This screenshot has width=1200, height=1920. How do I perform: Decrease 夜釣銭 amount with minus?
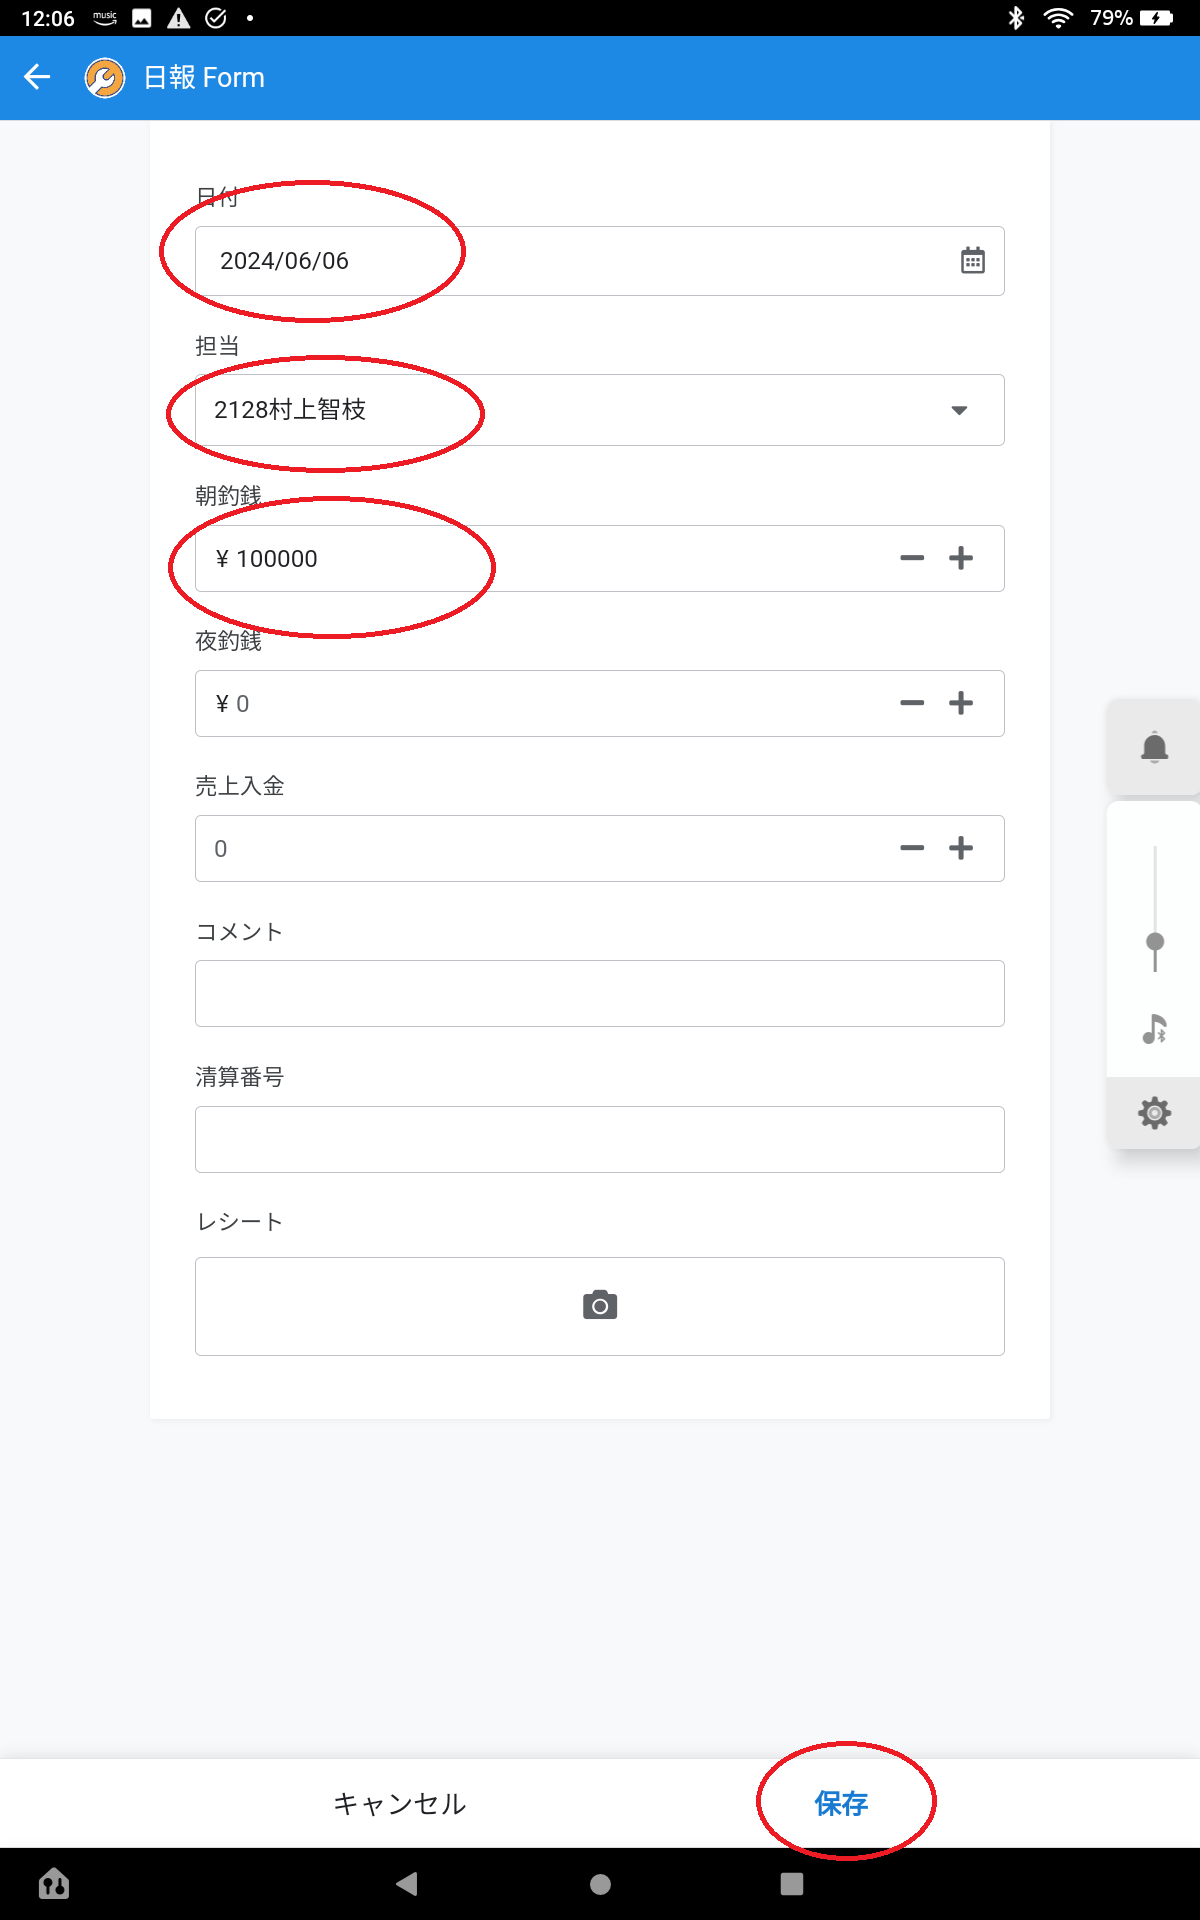[912, 703]
